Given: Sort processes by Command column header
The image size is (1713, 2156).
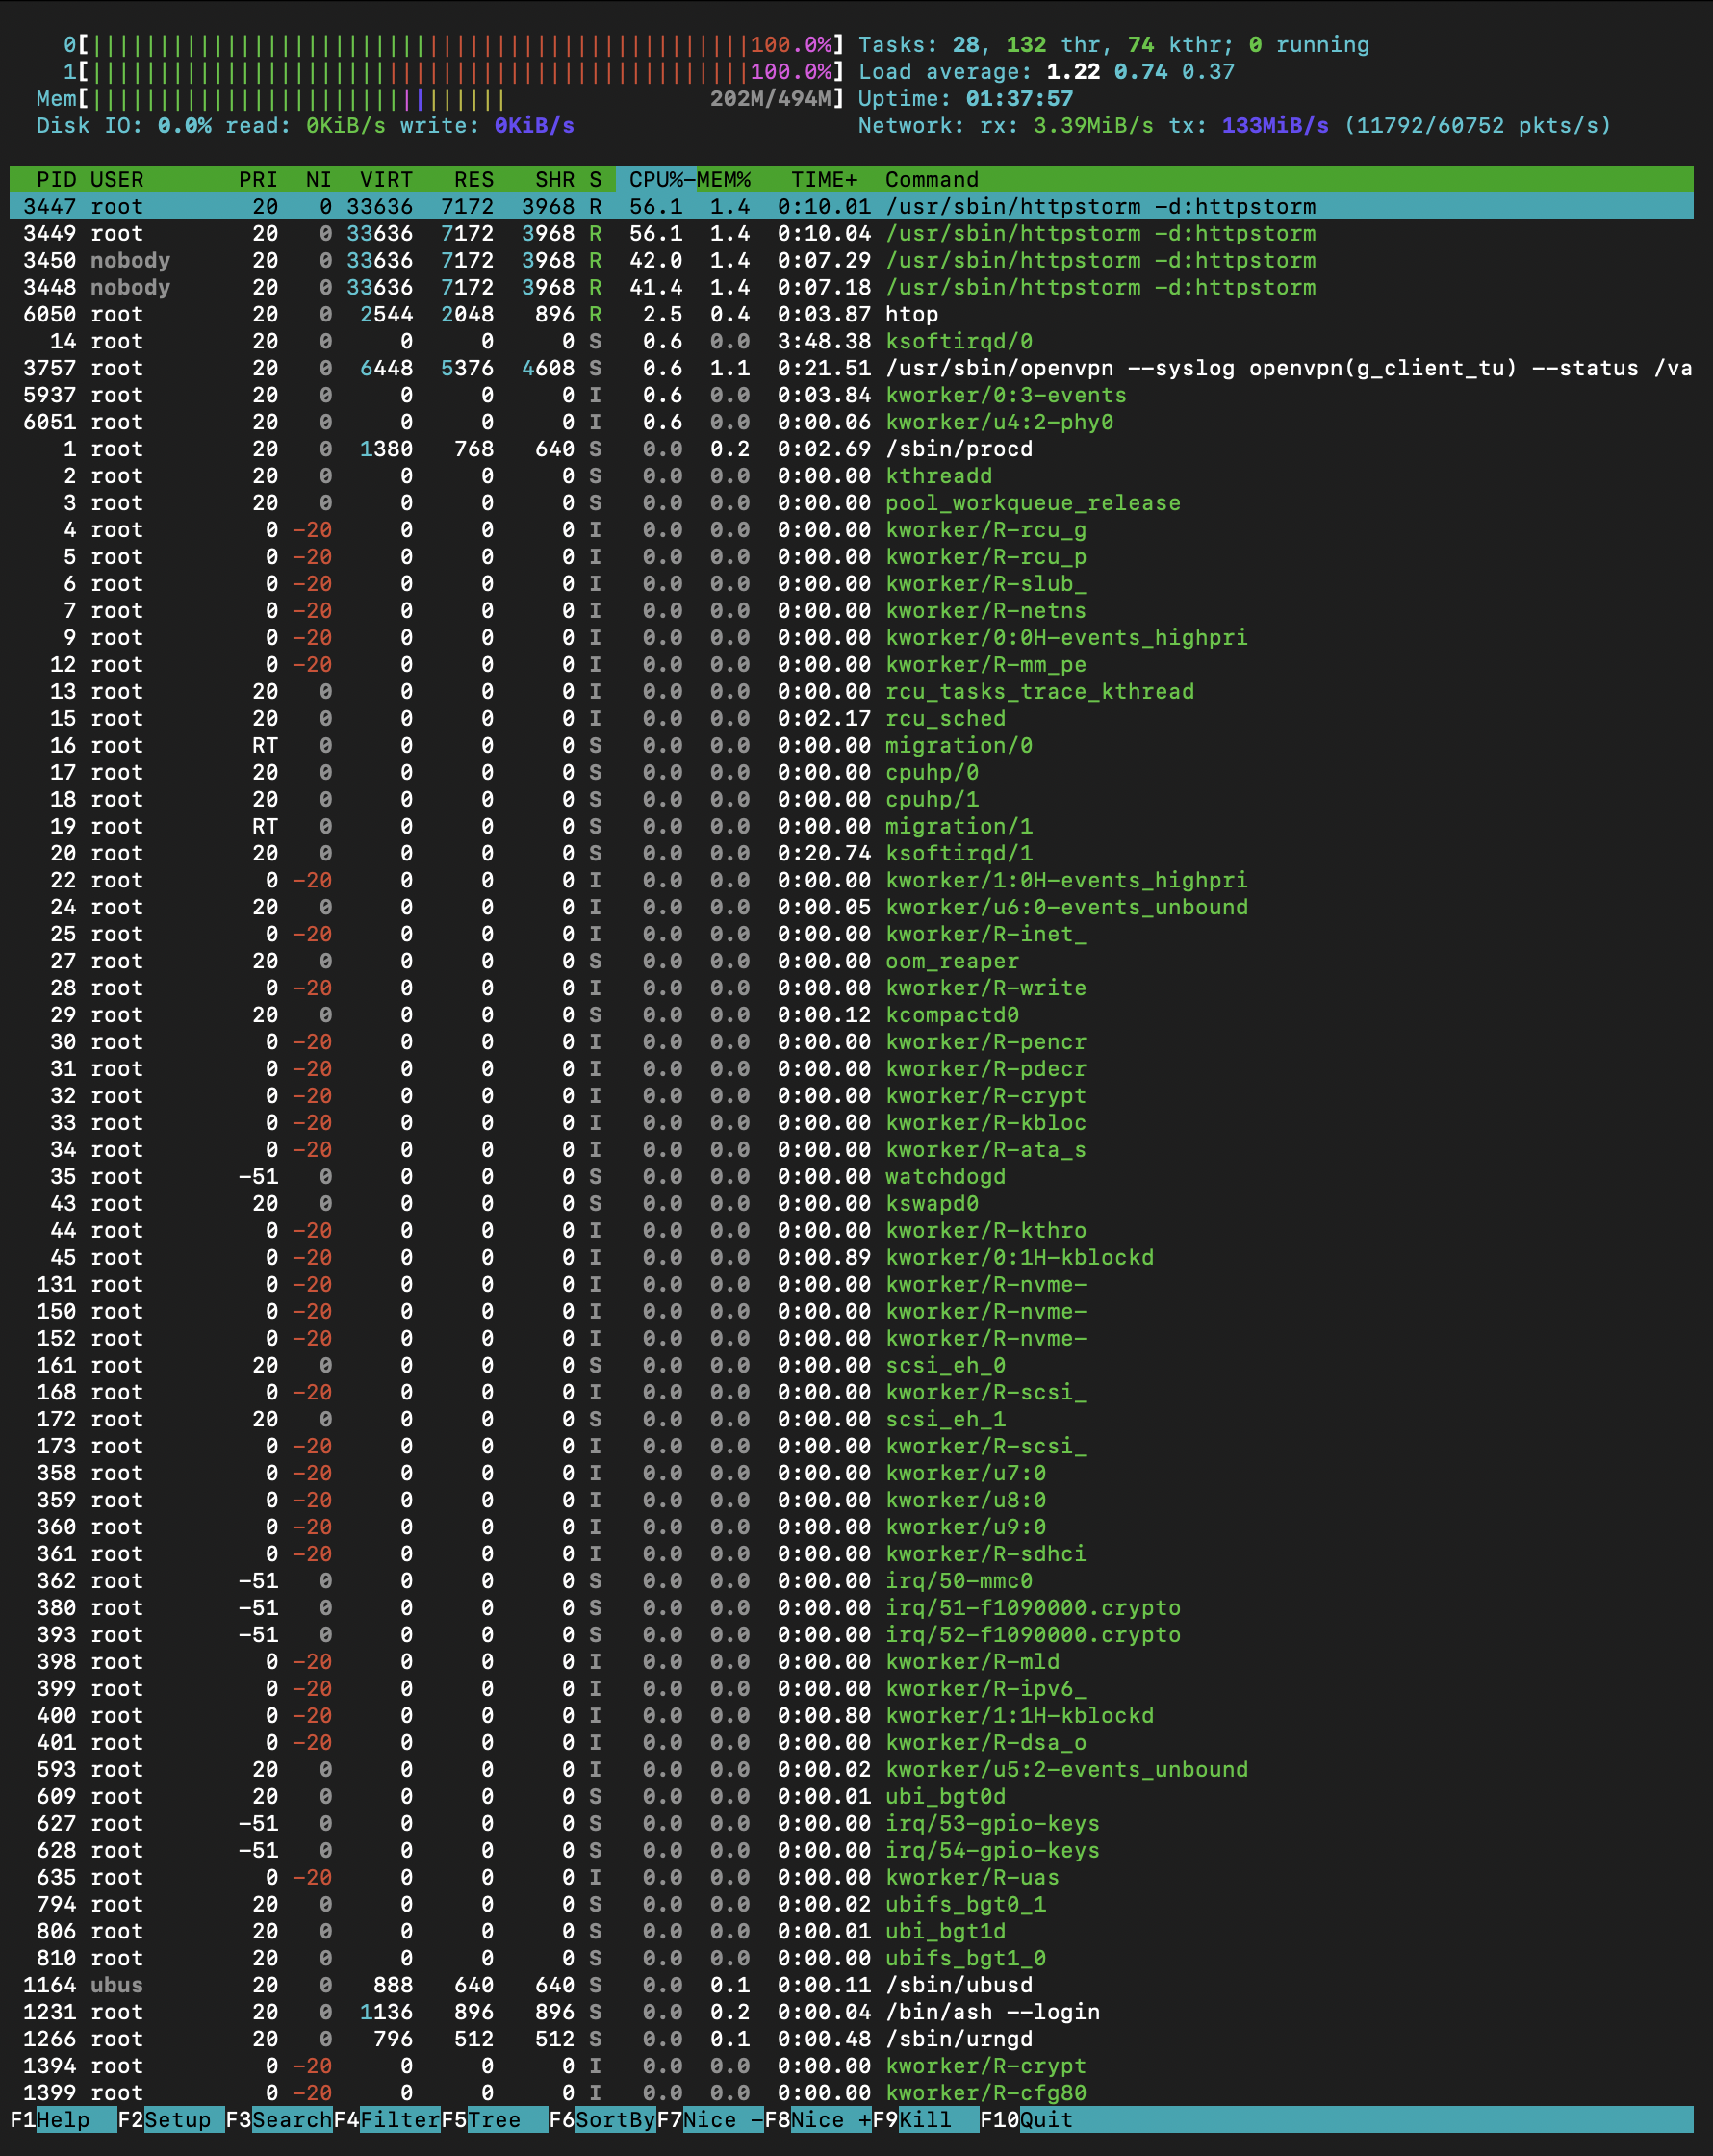Looking at the screenshot, I should 931,180.
